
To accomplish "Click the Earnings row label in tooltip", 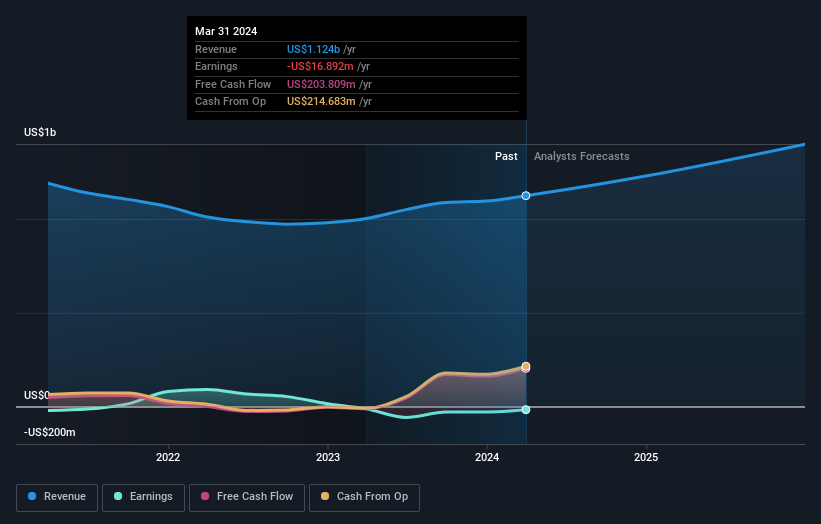I will [216, 66].
